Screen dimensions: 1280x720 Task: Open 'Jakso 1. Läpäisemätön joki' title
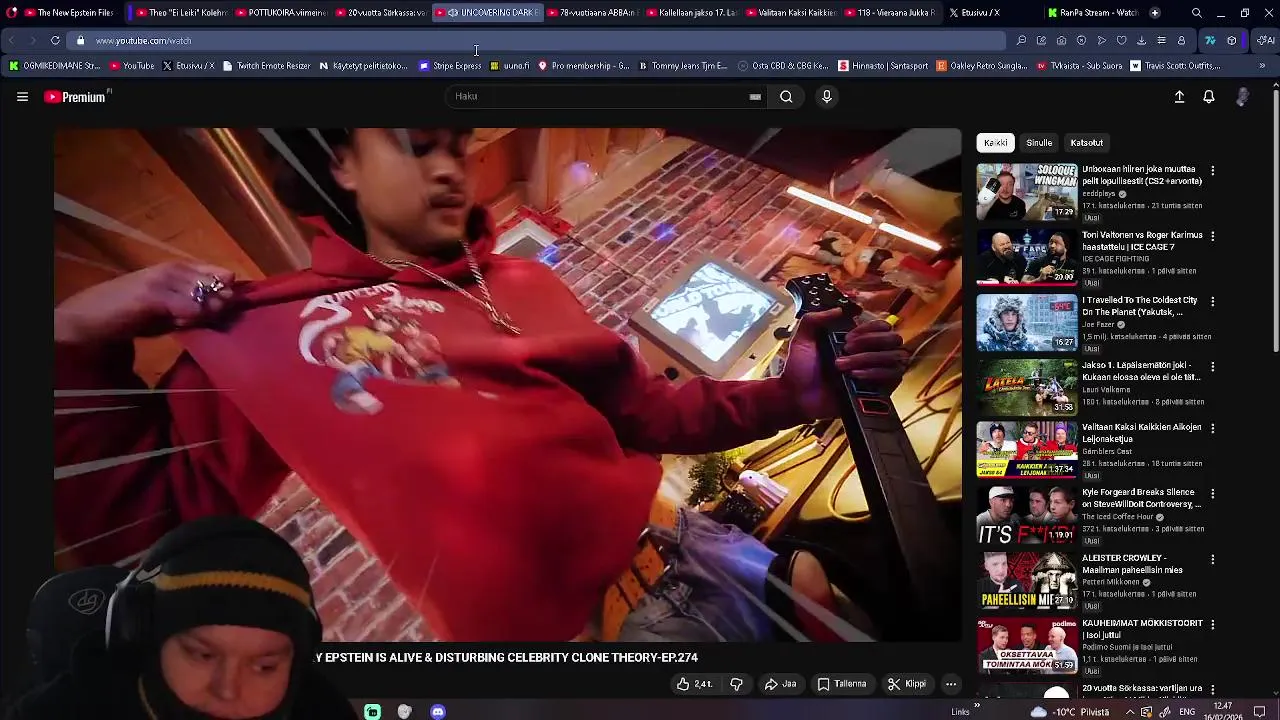point(1141,371)
